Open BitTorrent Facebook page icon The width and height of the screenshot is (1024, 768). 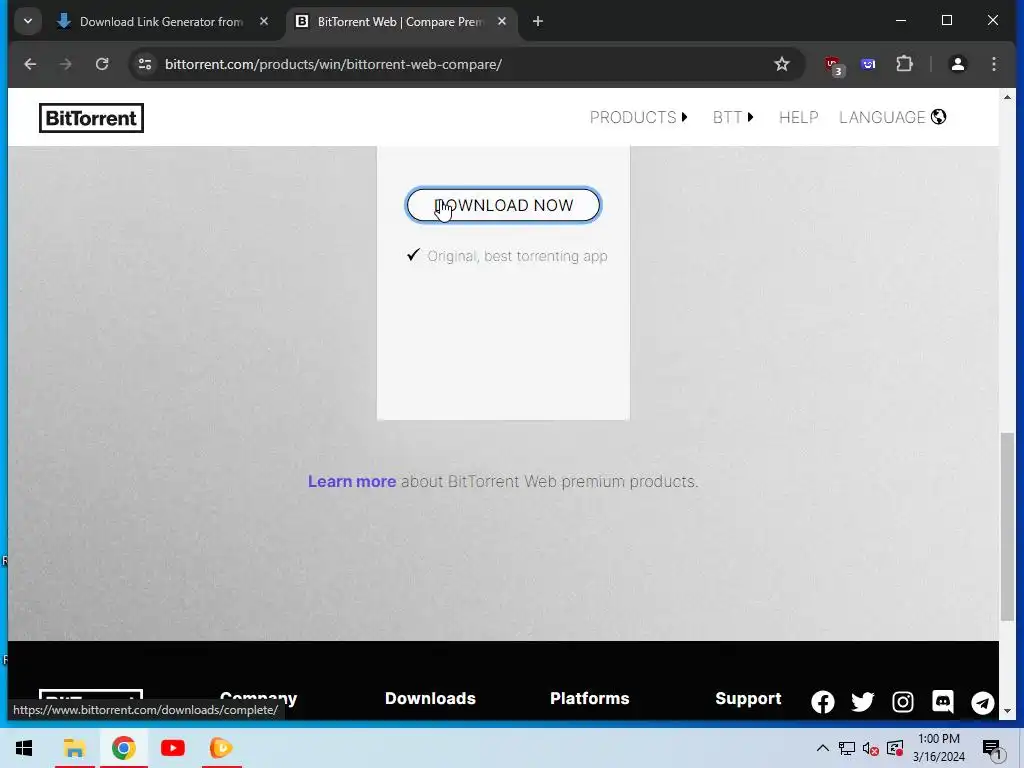coord(822,702)
